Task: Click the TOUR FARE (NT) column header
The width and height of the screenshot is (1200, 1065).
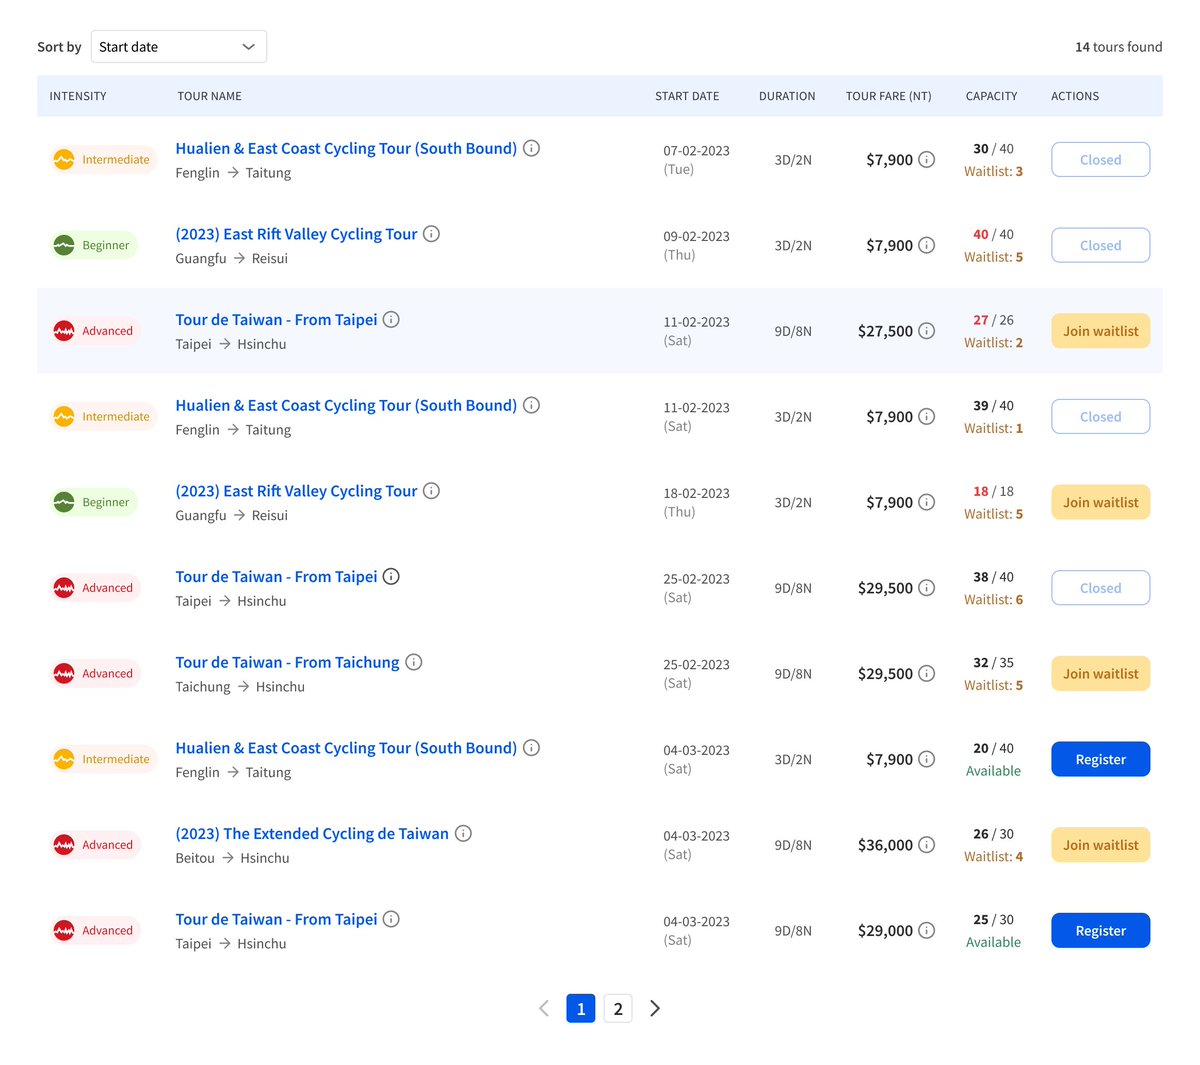Action: 889,96
